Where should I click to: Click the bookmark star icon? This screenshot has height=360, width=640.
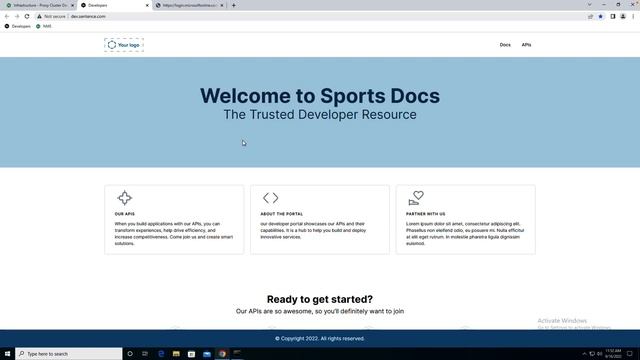[x=600, y=16]
